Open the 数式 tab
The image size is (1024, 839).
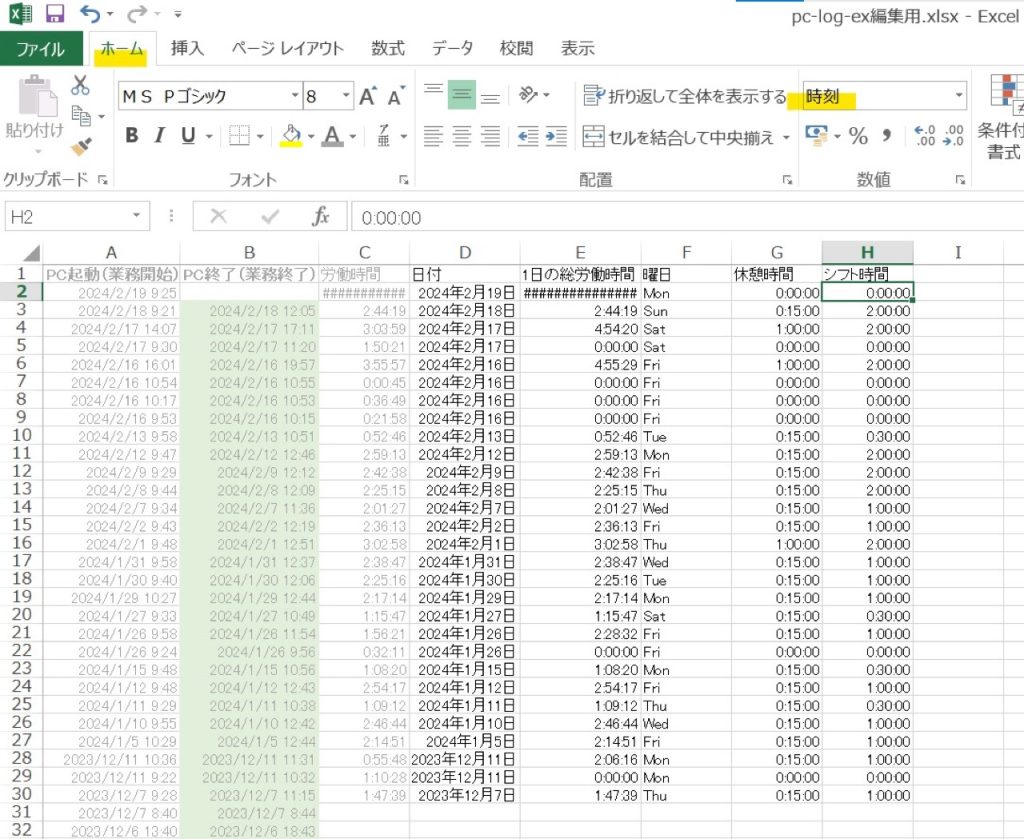tap(388, 49)
